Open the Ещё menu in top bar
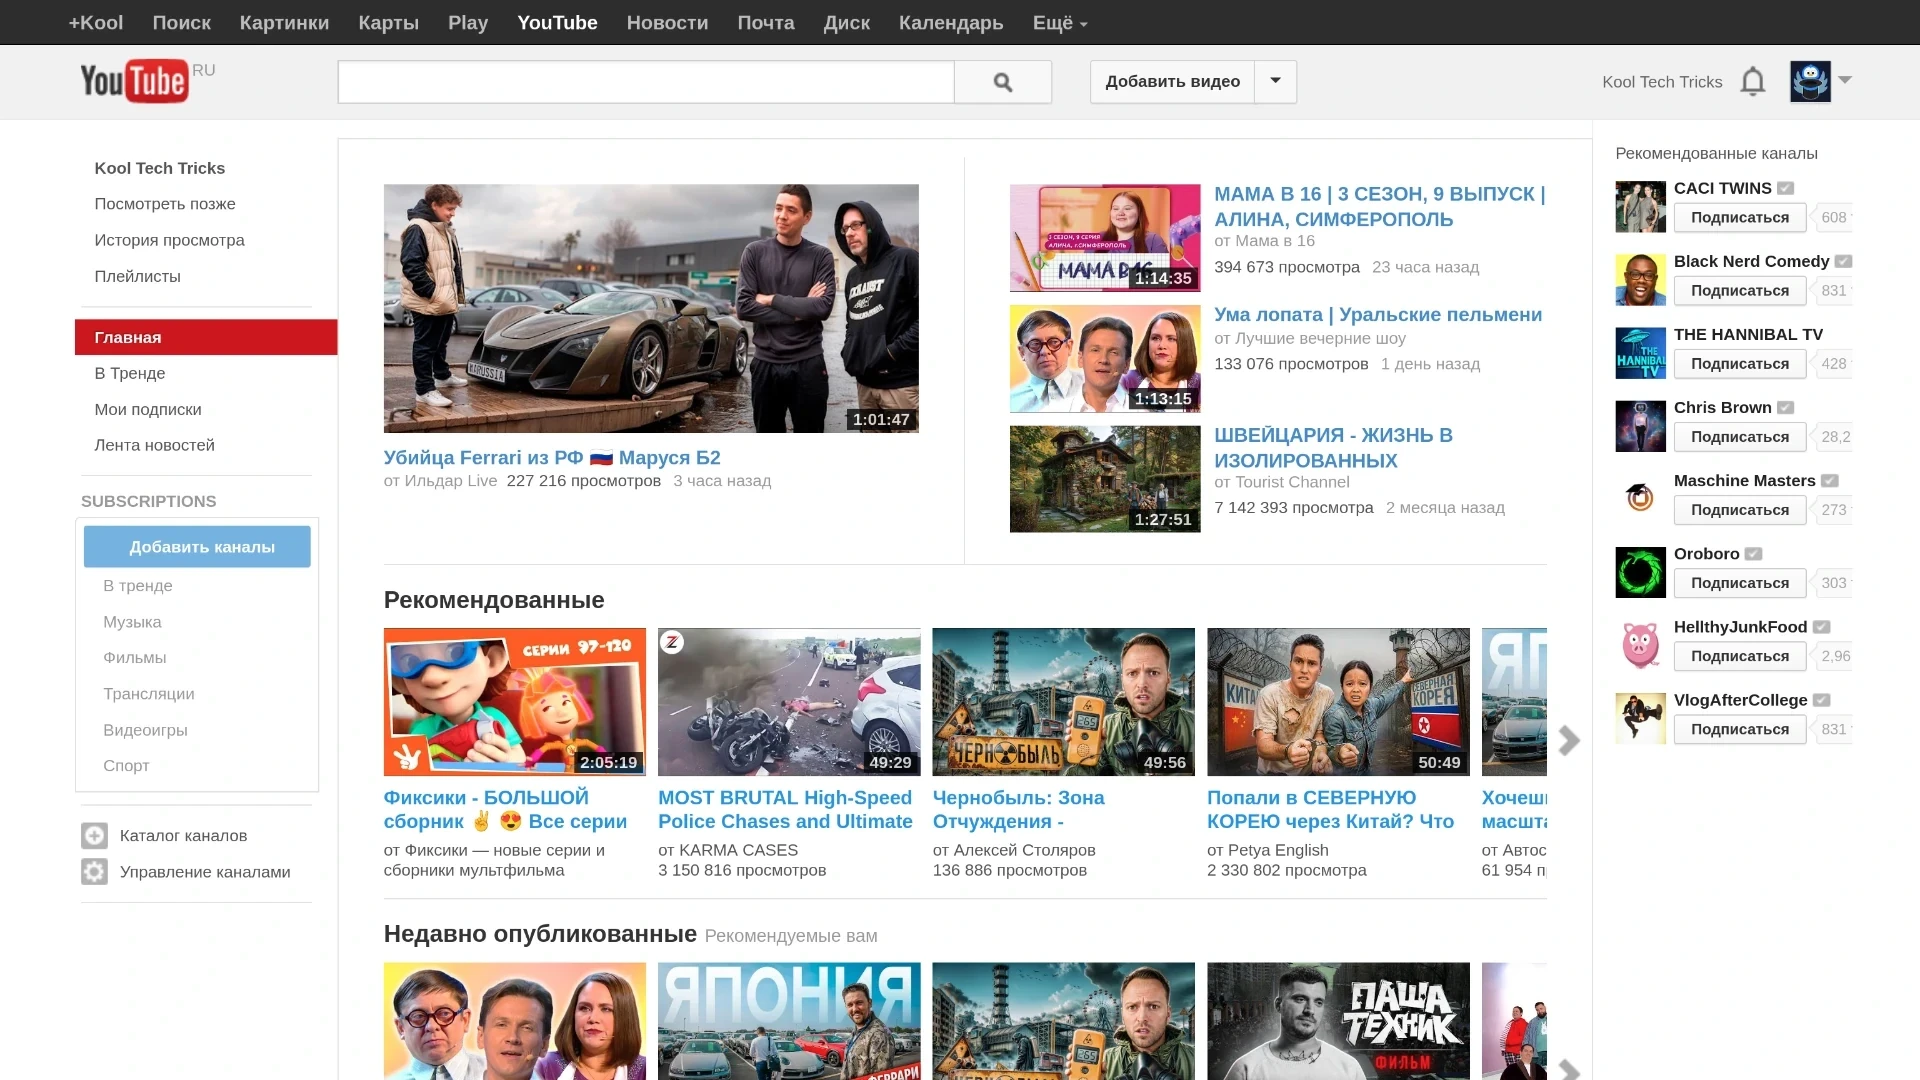The width and height of the screenshot is (1920, 1080). 1060,22
